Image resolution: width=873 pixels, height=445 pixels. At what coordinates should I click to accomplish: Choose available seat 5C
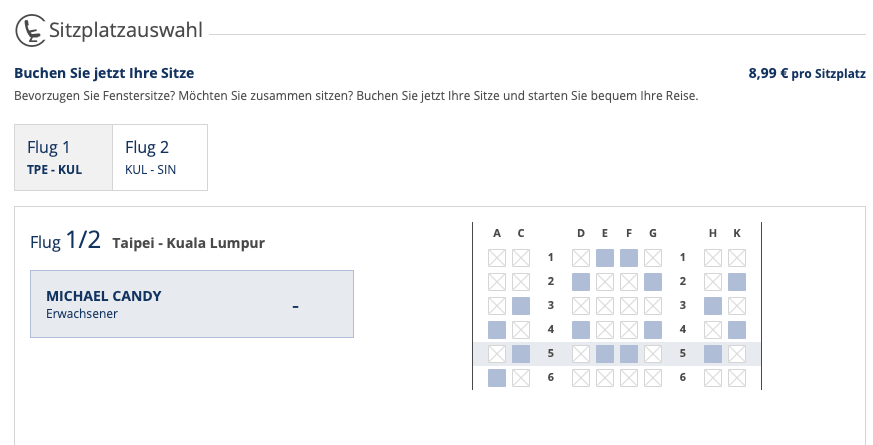coord(521,354)
